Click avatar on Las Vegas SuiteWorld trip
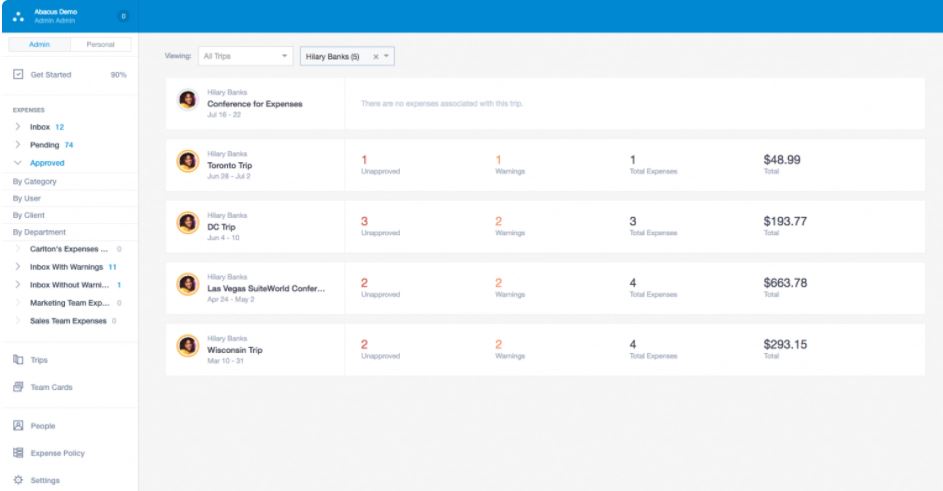Image resolution: width=943 pixels, height=491 pixels. [x=188, y=284]
